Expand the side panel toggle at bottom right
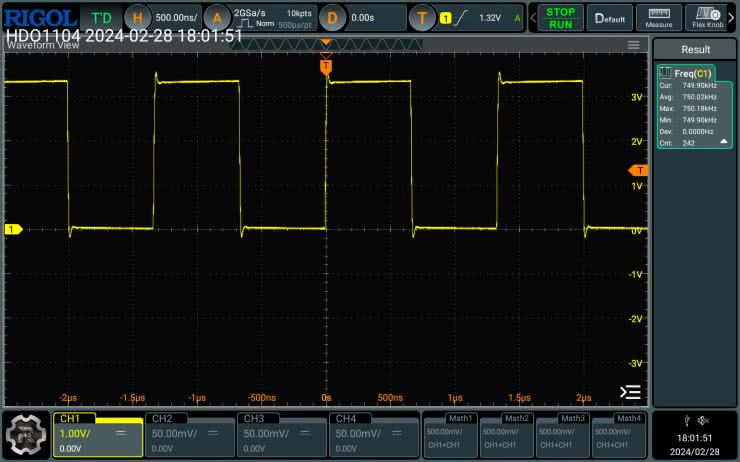This screenshot has height=462, width=740. pos(630,391)
